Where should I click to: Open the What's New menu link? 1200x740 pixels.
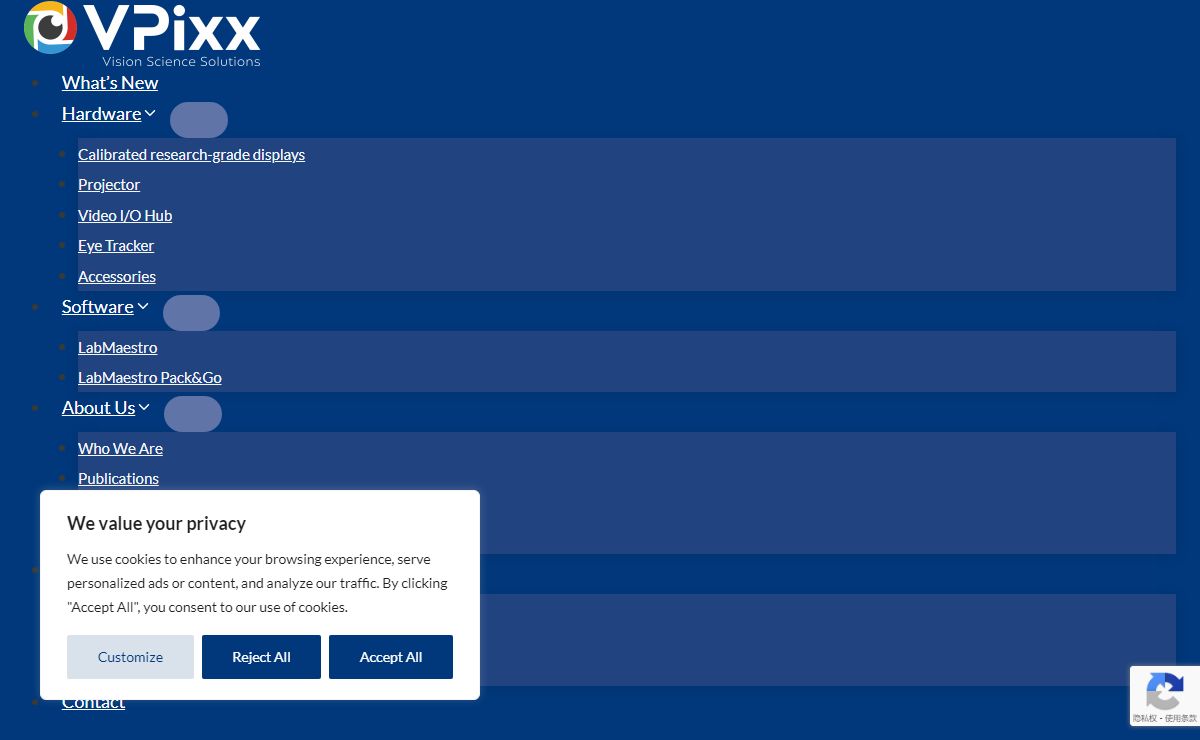pyautogui.click(x=110, y=83)
